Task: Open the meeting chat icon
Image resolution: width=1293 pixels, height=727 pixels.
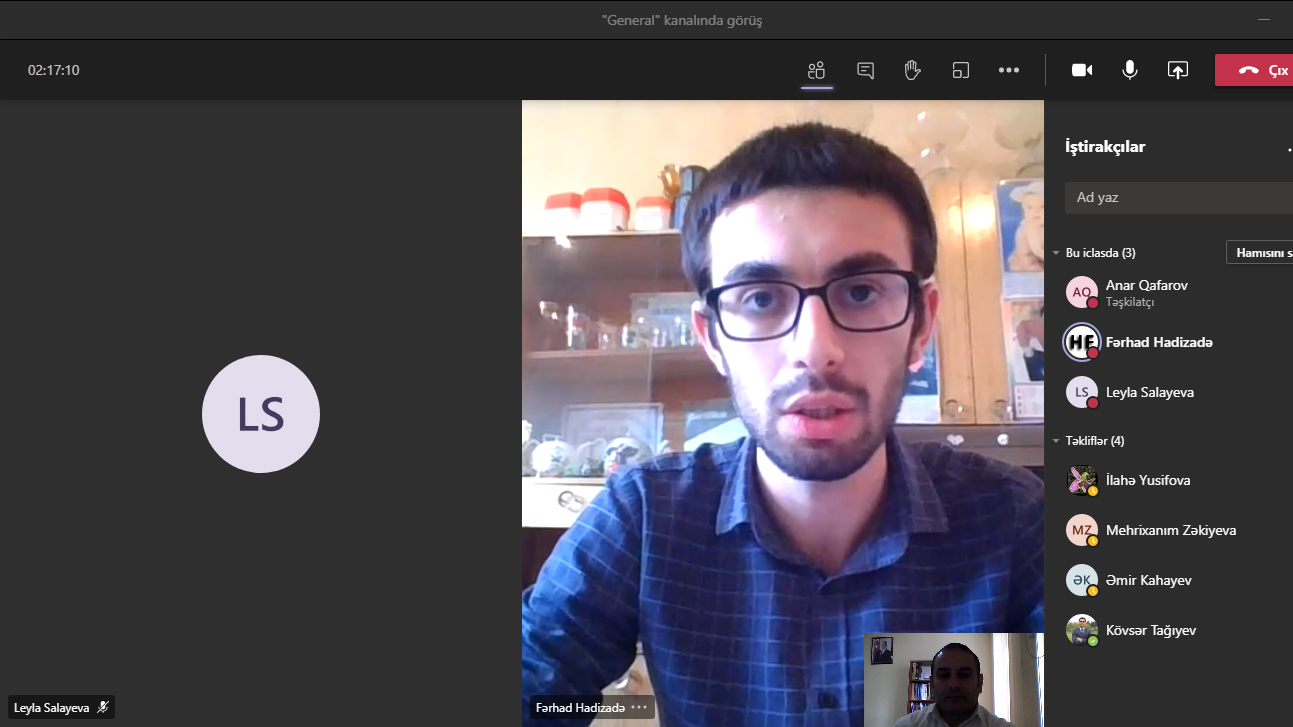Action: click(865, 70)
